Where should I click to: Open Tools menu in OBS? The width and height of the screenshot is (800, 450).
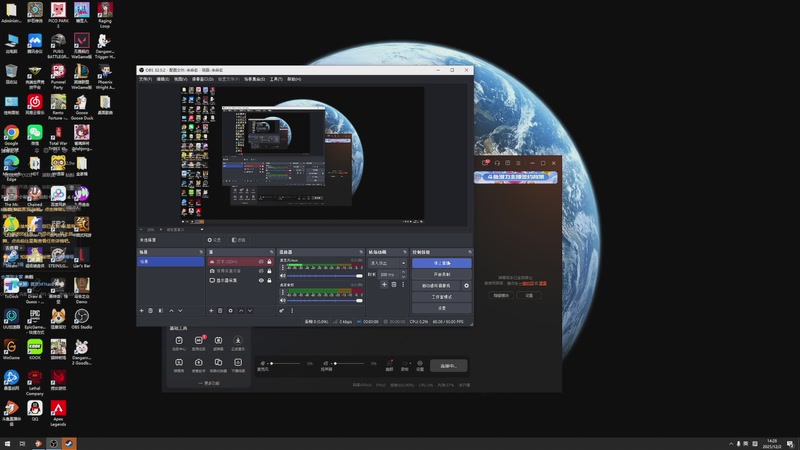pos(276,79)
